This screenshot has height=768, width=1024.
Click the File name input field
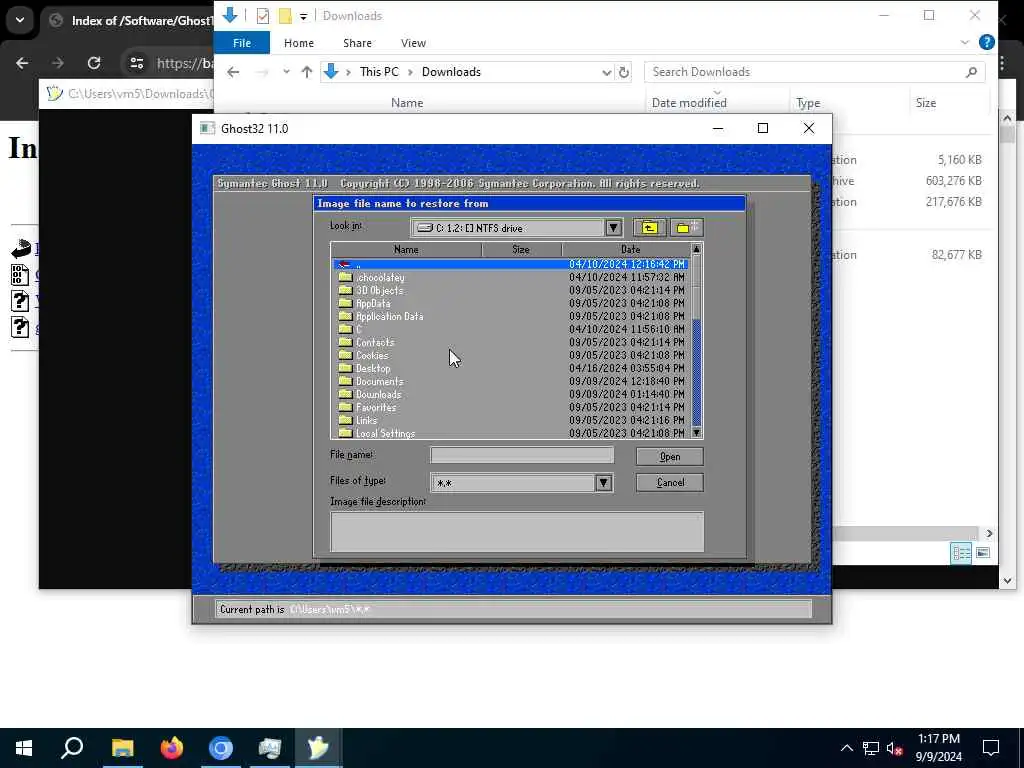pos(522,455)
